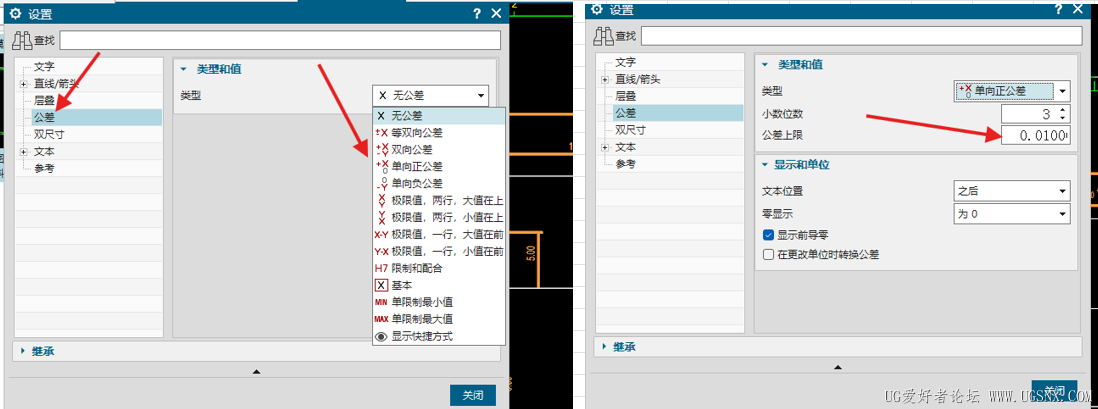Select 层叠 in left dialog tree
This screenshot has height=409, width=1098.
44,101
